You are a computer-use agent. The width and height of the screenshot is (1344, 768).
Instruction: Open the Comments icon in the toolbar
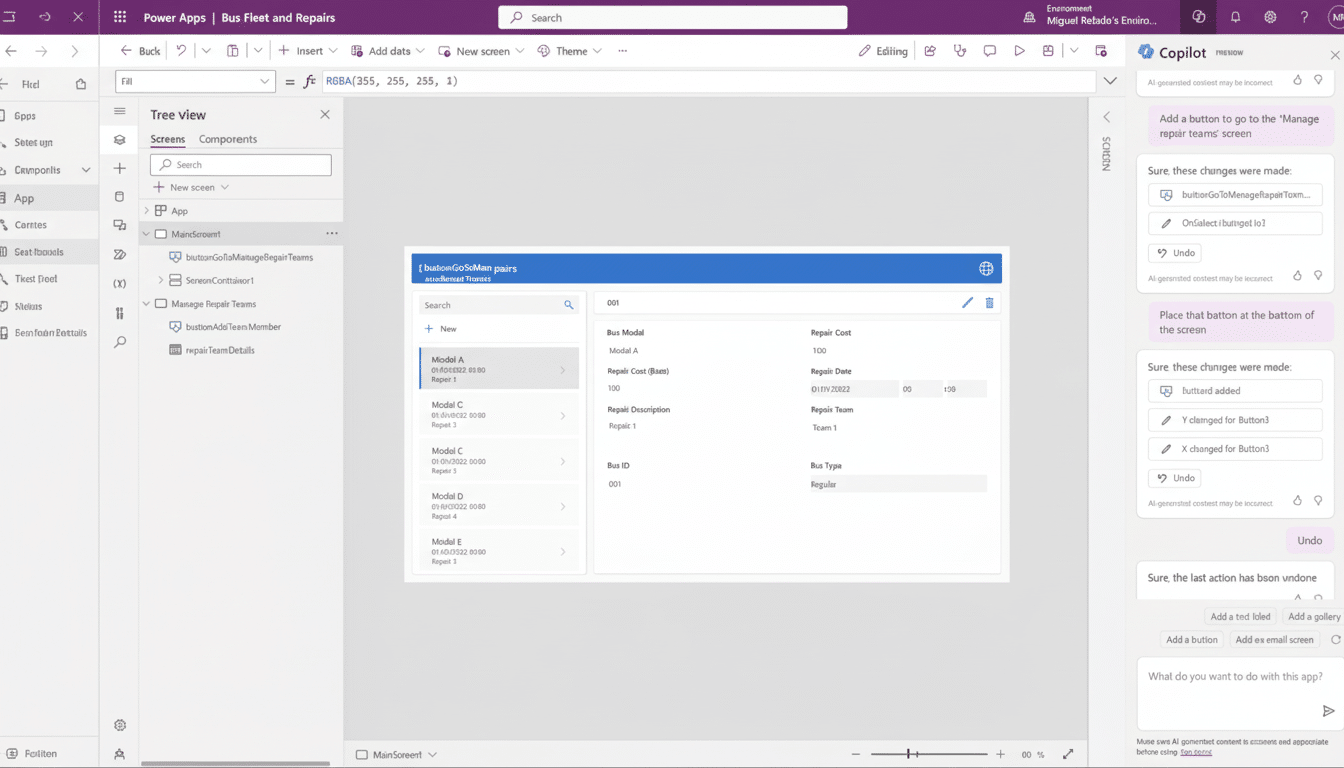(990, 51)
